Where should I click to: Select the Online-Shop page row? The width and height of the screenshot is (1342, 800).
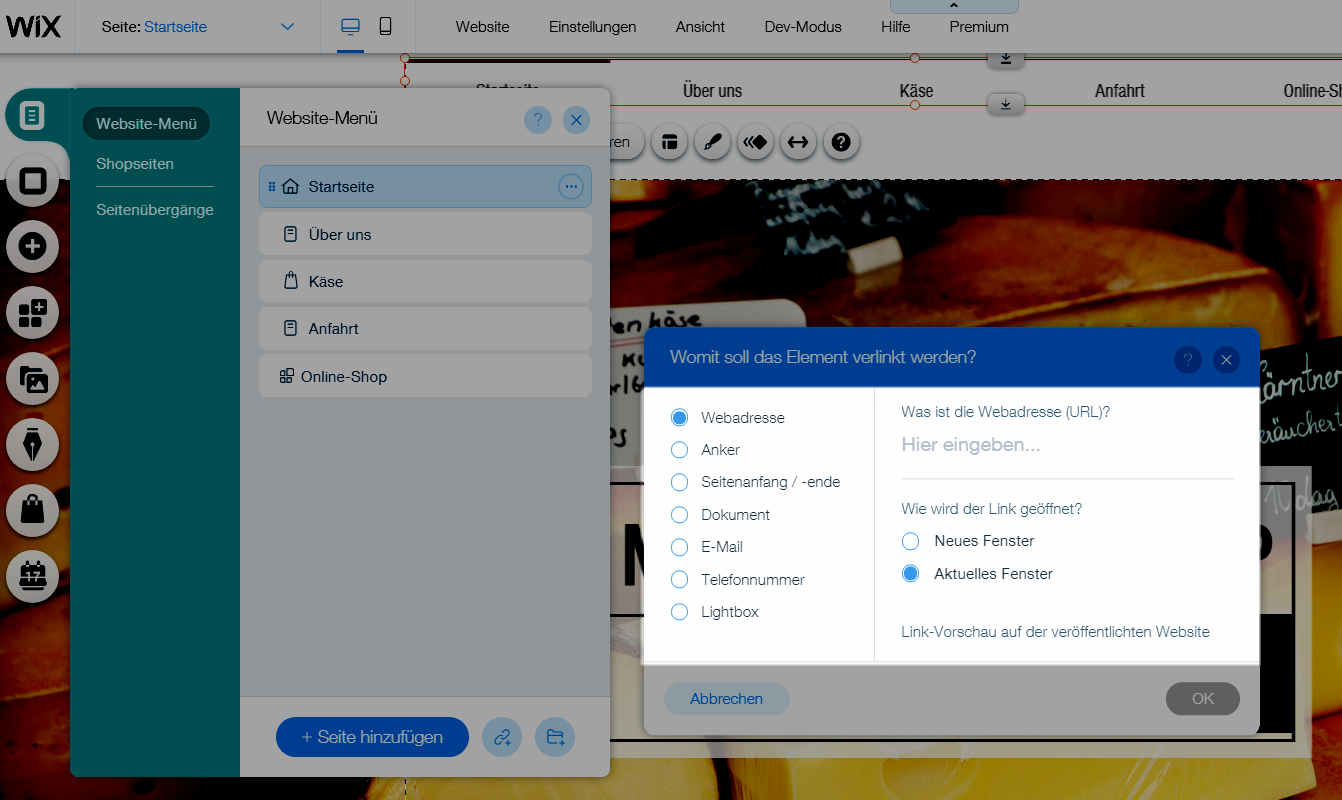click(x=425, y=376)
